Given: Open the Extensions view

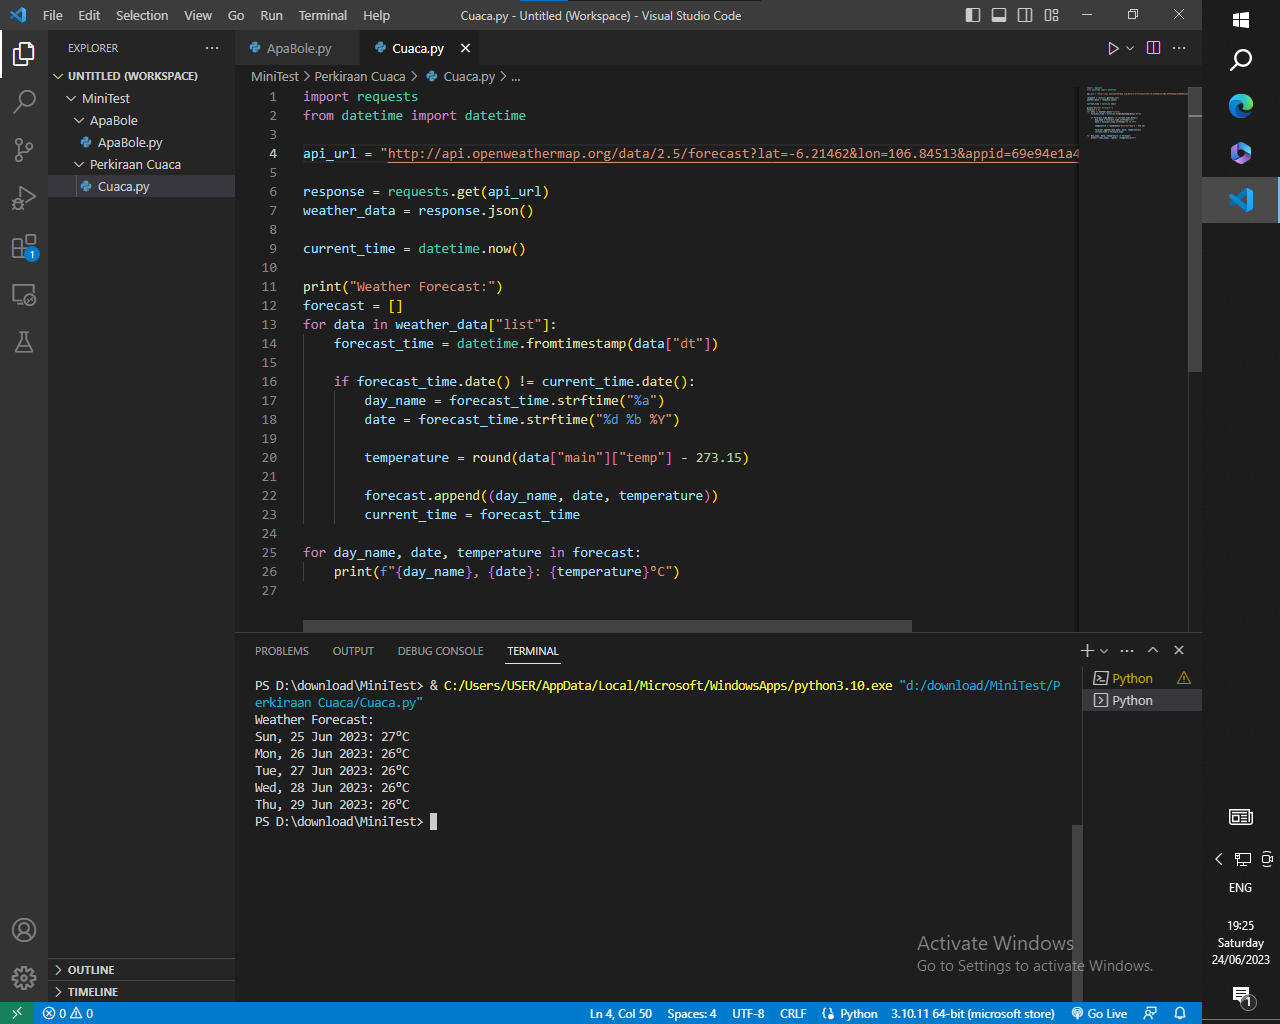Looking at the screenshot, I should point(24,247).
